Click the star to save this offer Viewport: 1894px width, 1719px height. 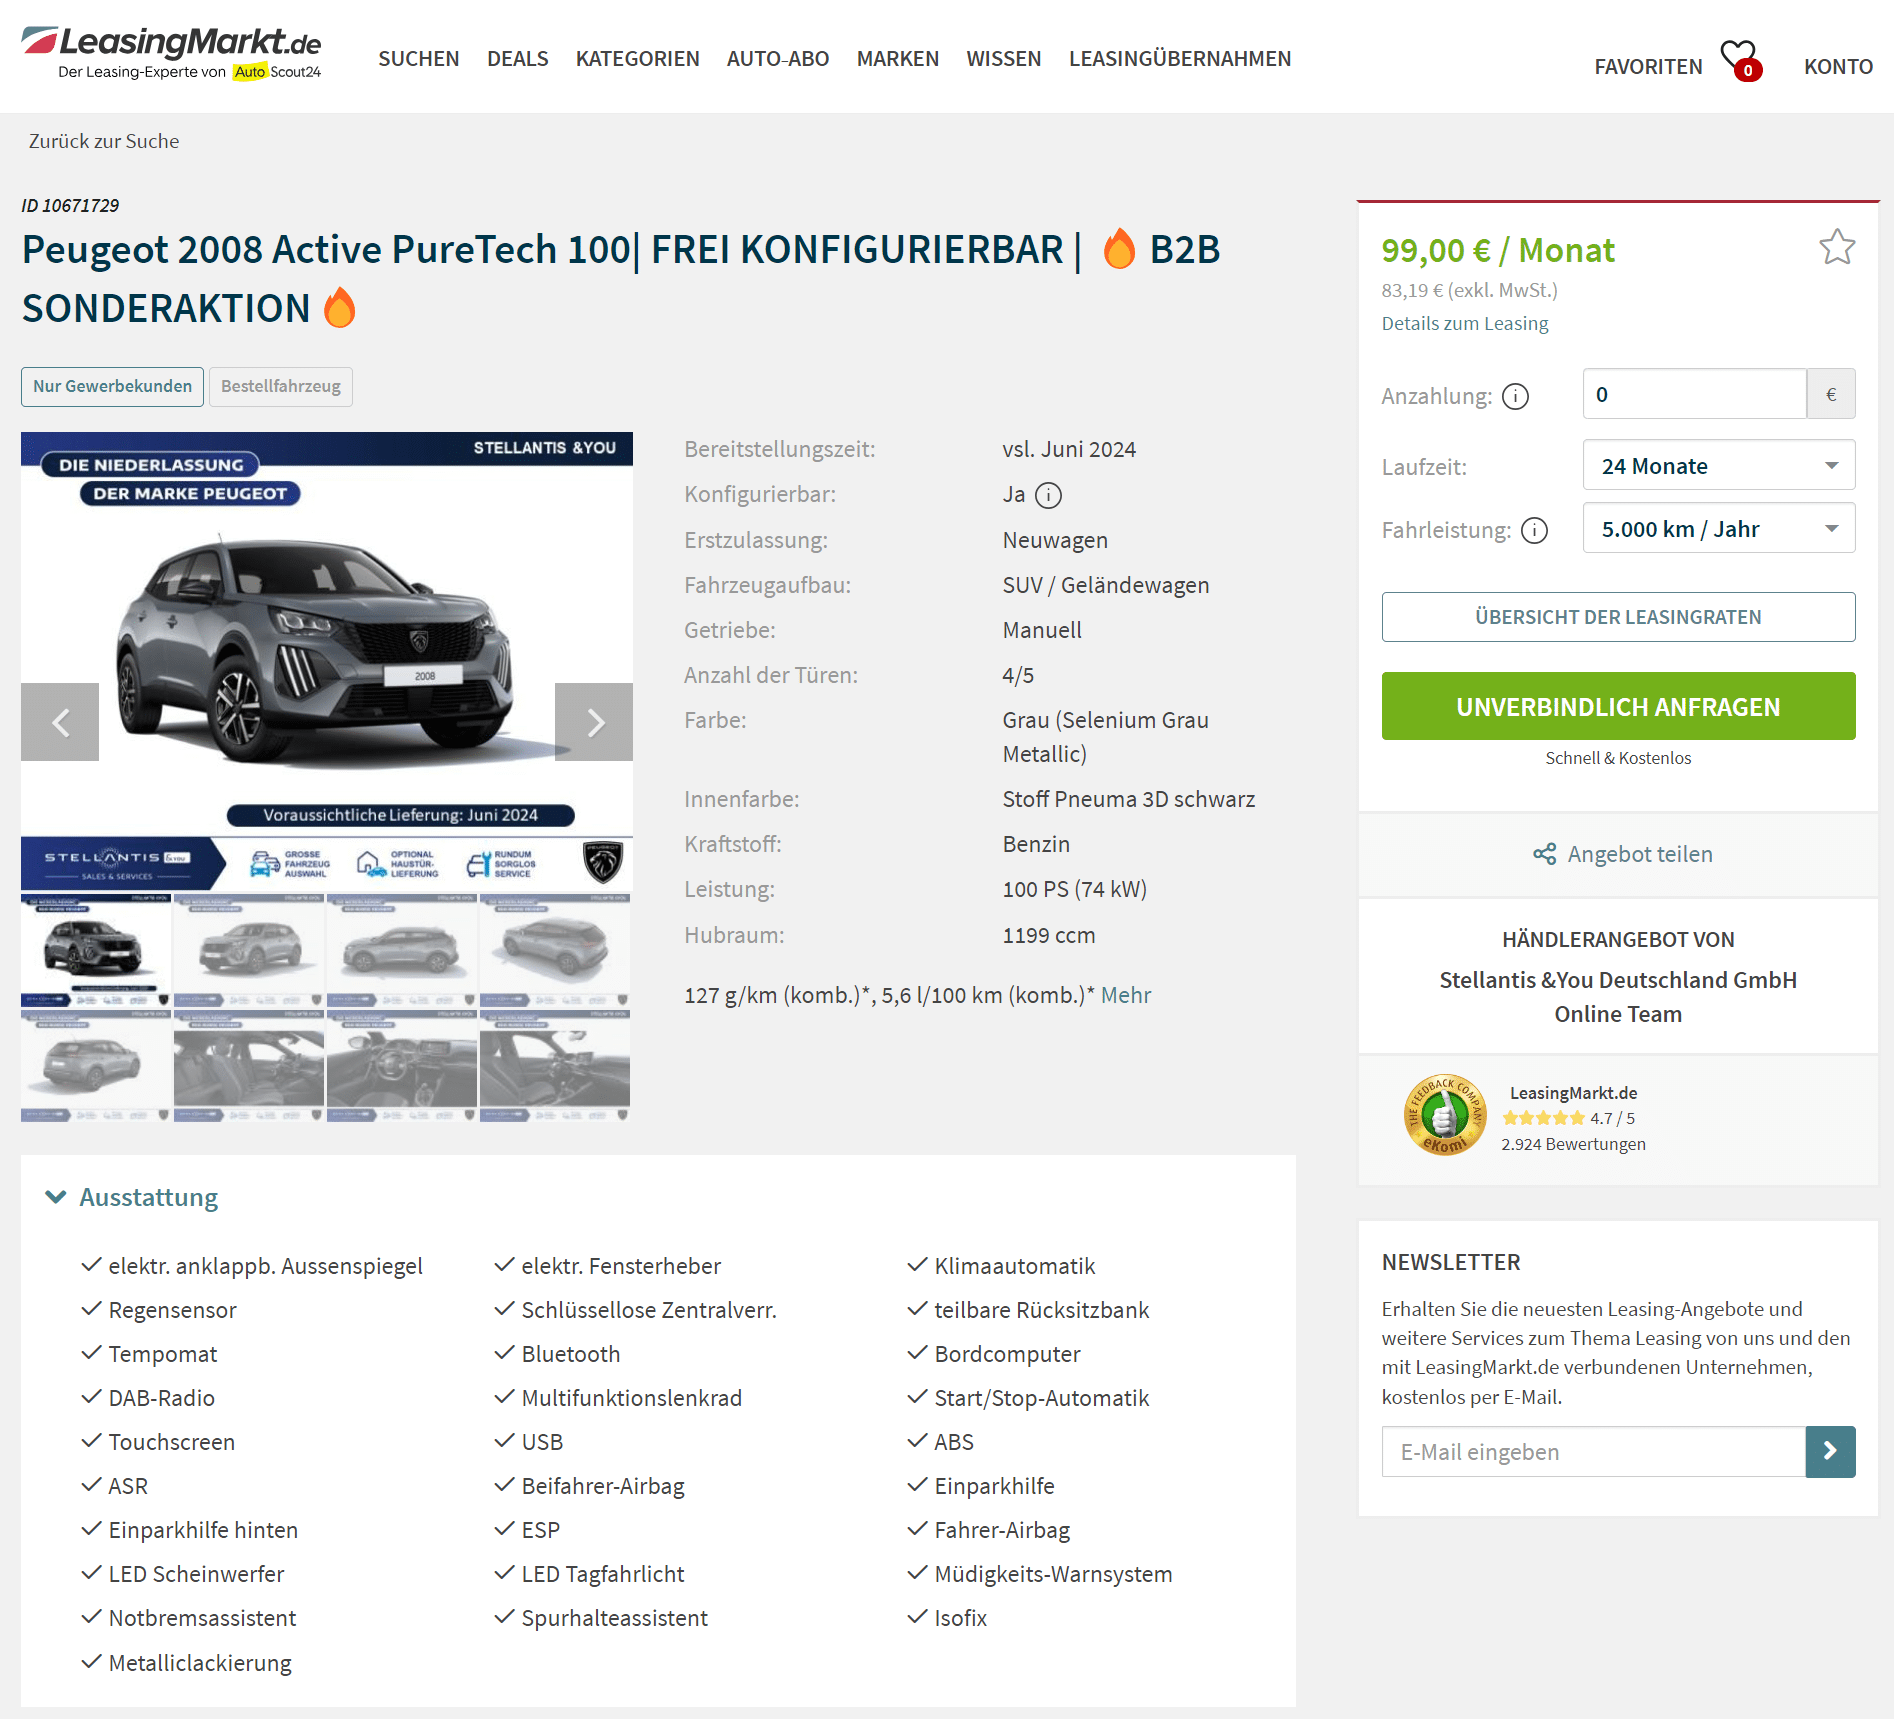tap(1837, 247)
